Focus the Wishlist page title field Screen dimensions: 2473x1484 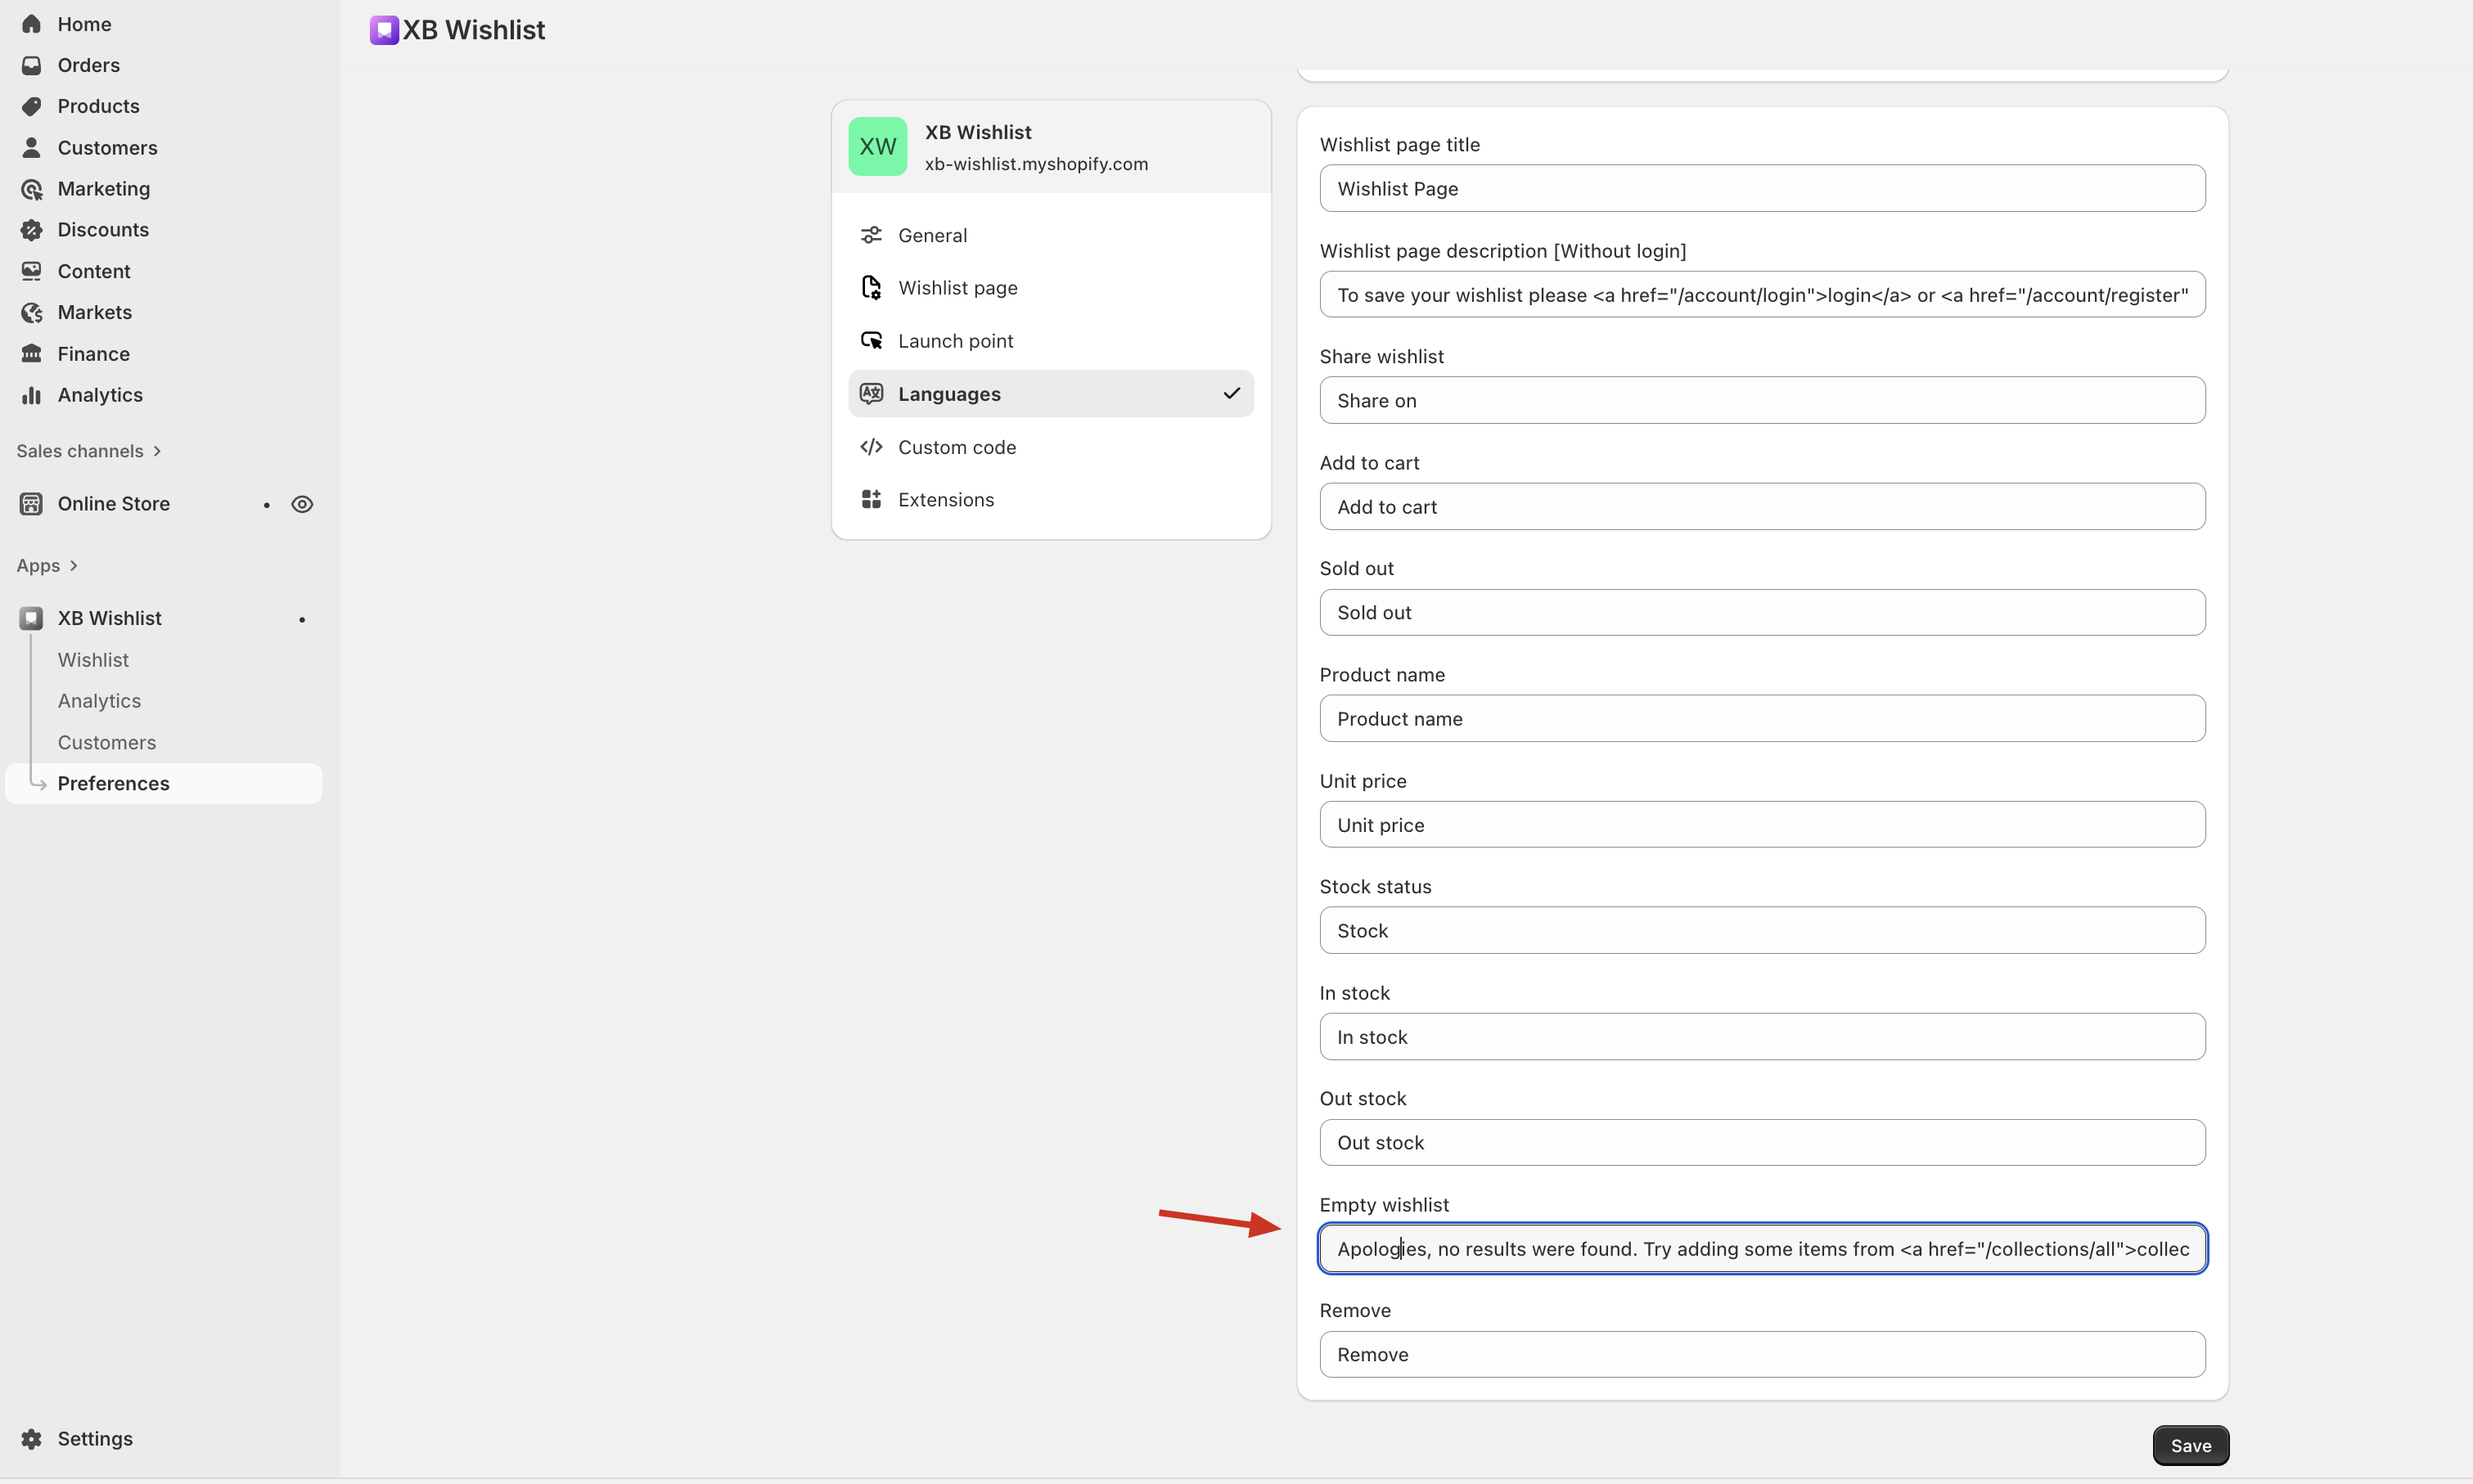(x=1761, y=188)
